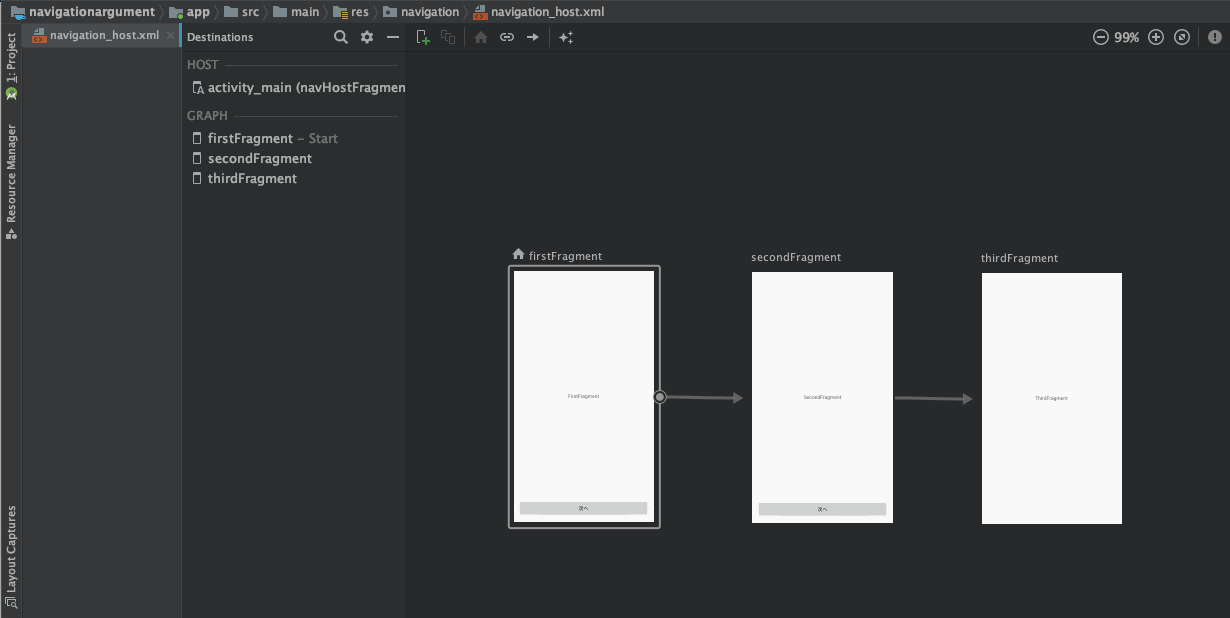Select the action arrow from secondFragment to thirdFragment

pos(933,399)
